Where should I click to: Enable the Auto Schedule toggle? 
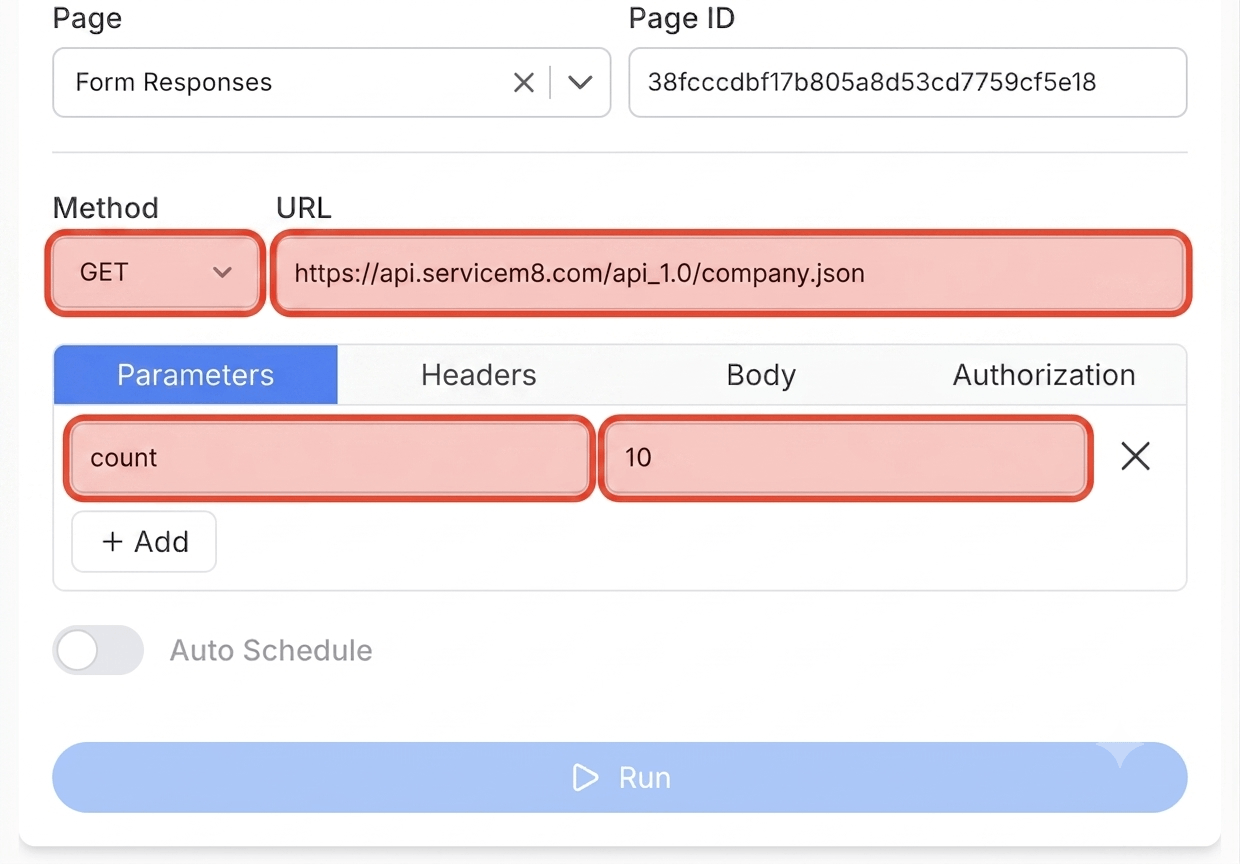click(x=98, y=650)
